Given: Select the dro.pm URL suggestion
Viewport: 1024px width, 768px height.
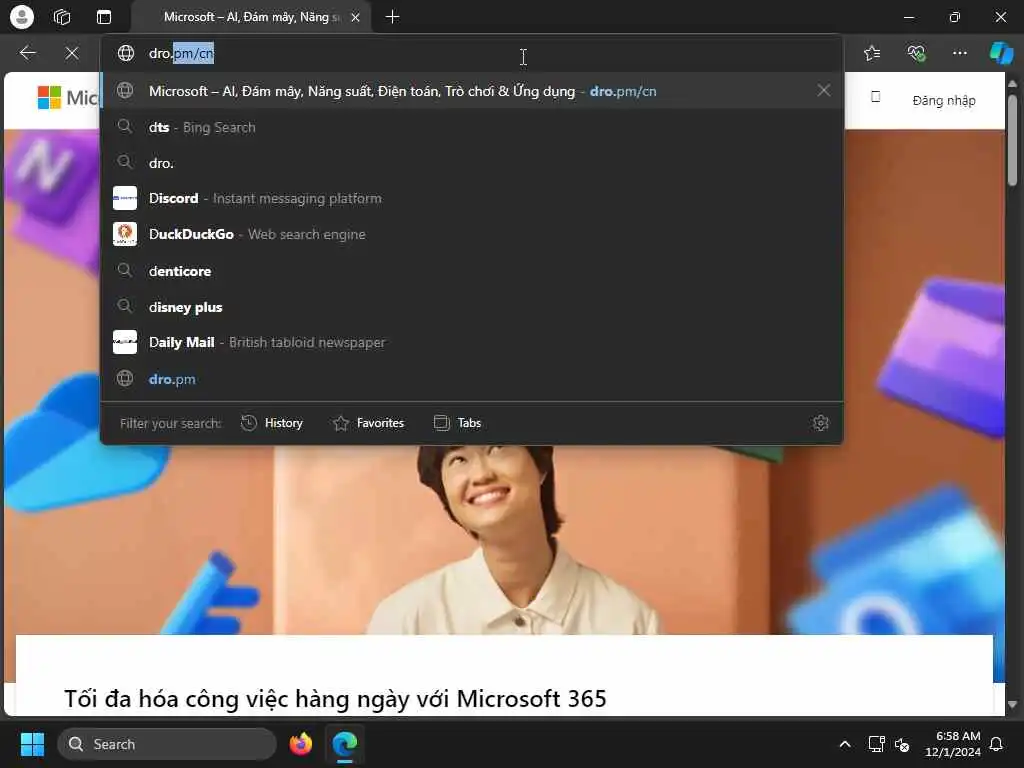Looking at the screenshot, I should (472, 379).
